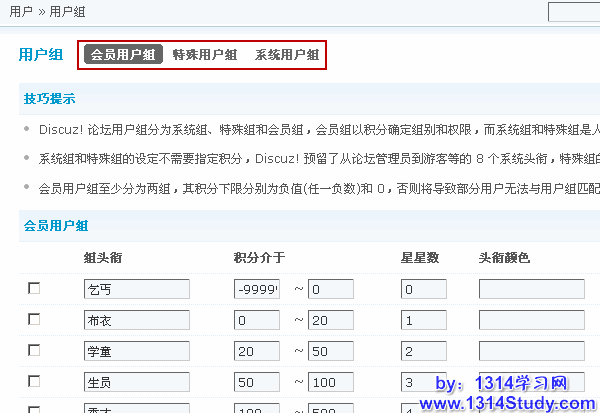Select the 系统用户组 tab

pyautogui.click(x=286, y=54)
